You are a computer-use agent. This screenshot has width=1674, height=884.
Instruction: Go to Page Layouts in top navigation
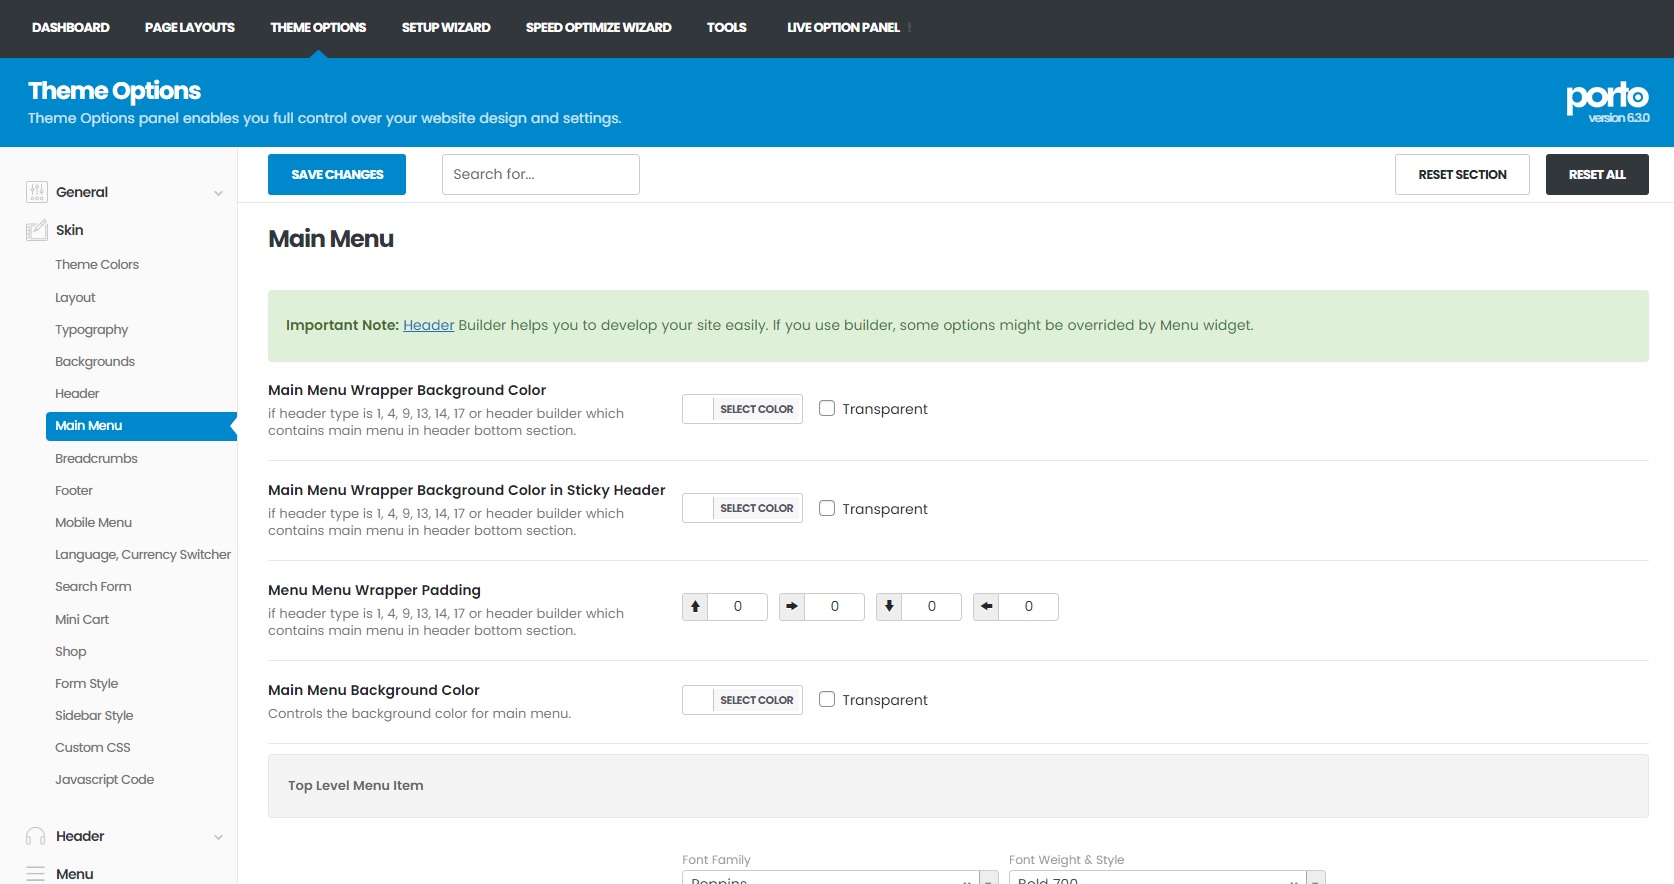(x=189, y=28)
